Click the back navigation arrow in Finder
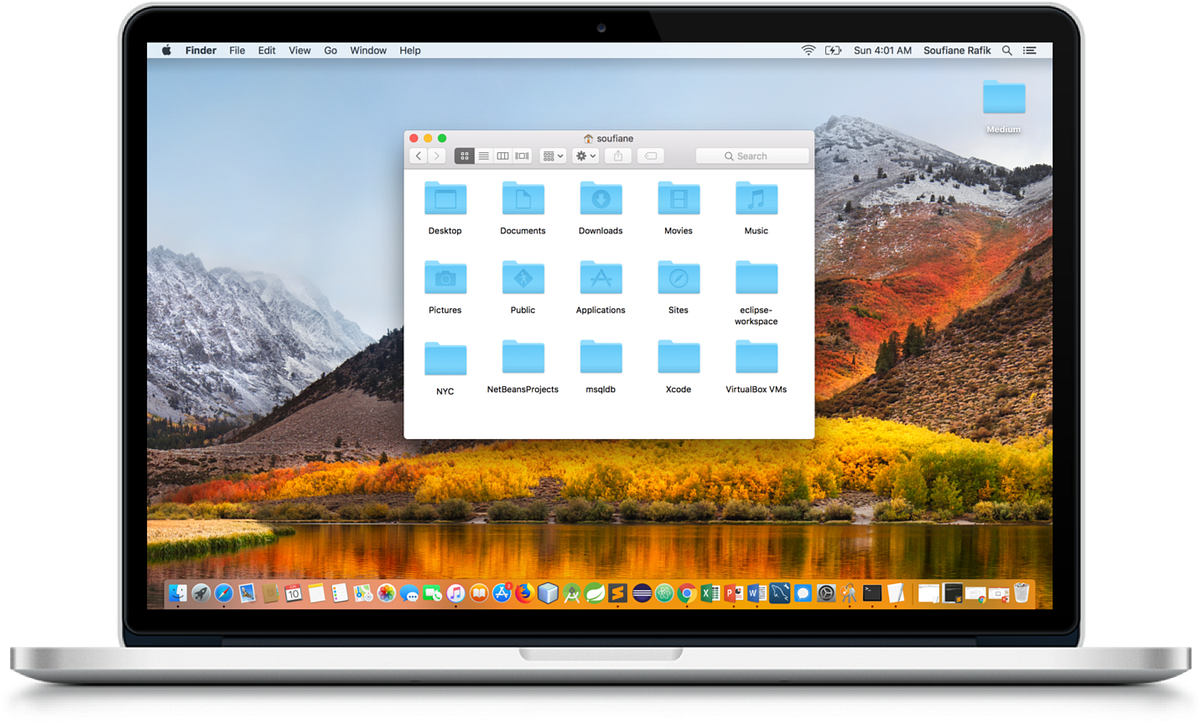The image size is (1200, 725). (418, 155)
